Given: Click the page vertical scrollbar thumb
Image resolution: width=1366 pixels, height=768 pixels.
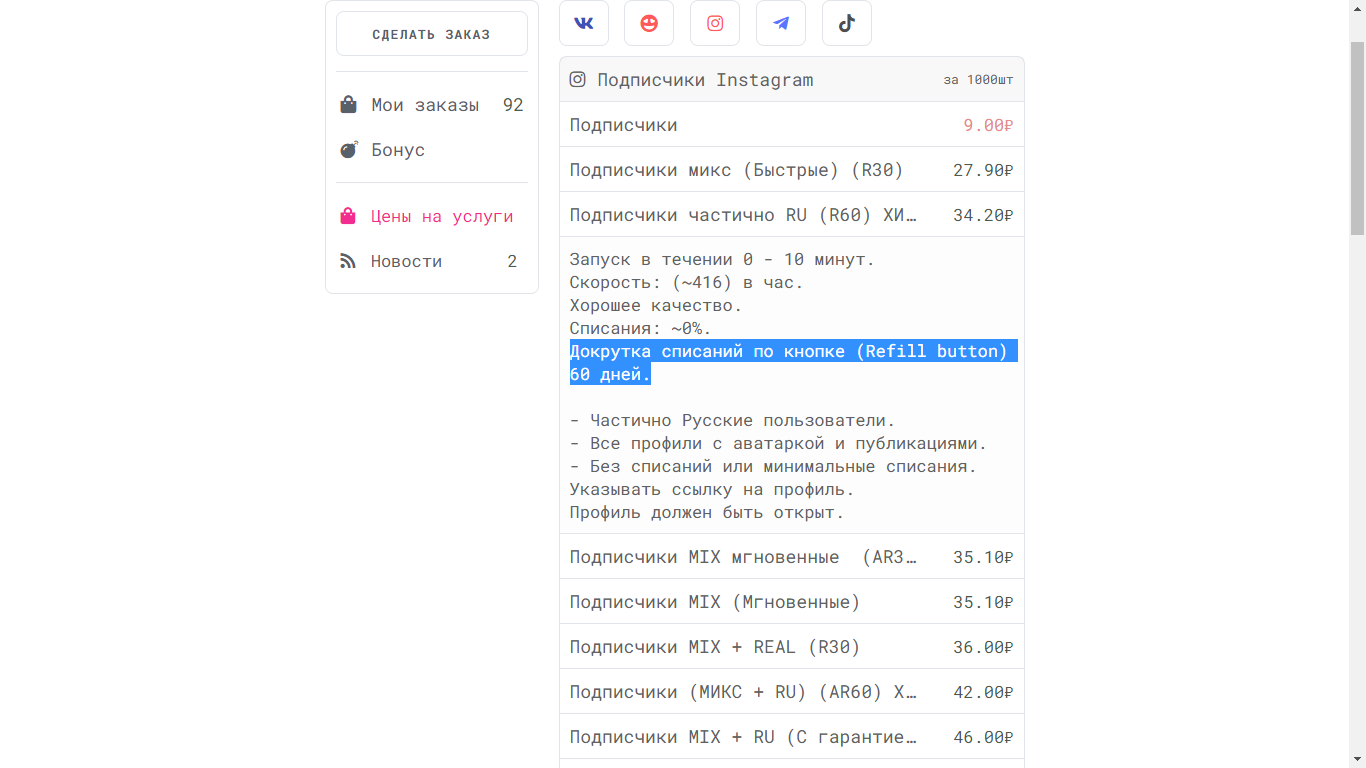Looking at the screenshot, I should [1357, 138].
